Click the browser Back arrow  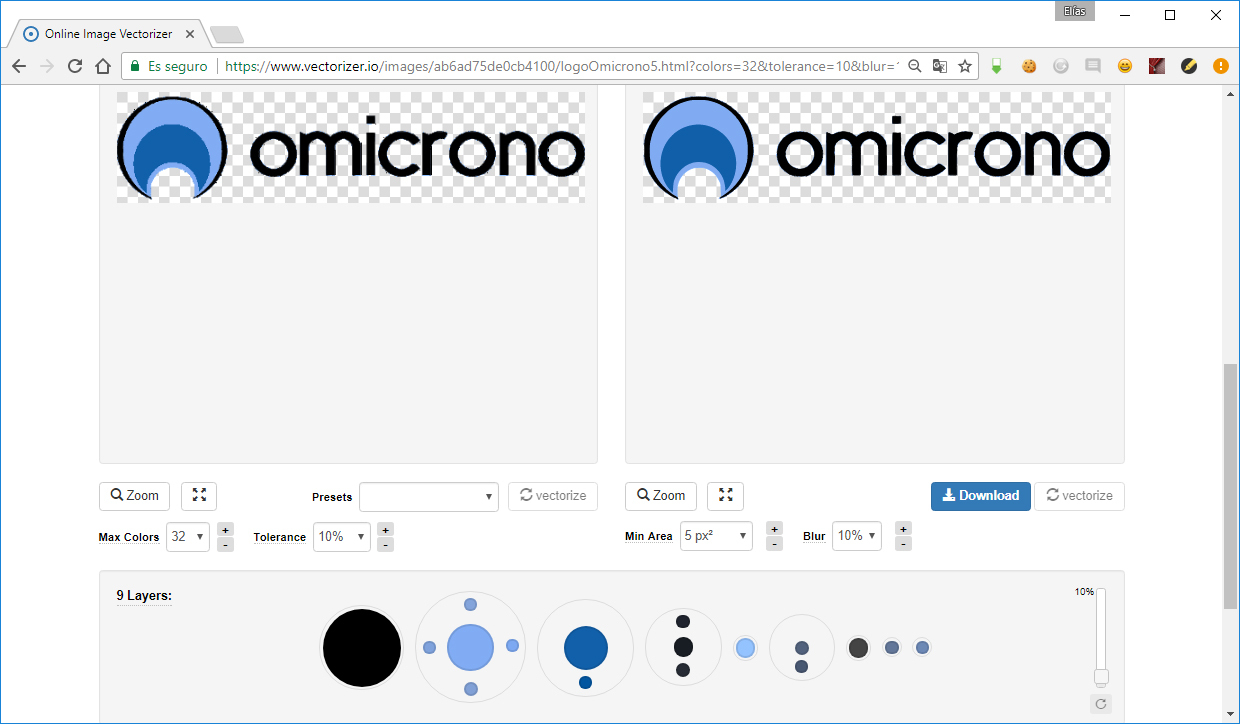click(x=19, y=66)
